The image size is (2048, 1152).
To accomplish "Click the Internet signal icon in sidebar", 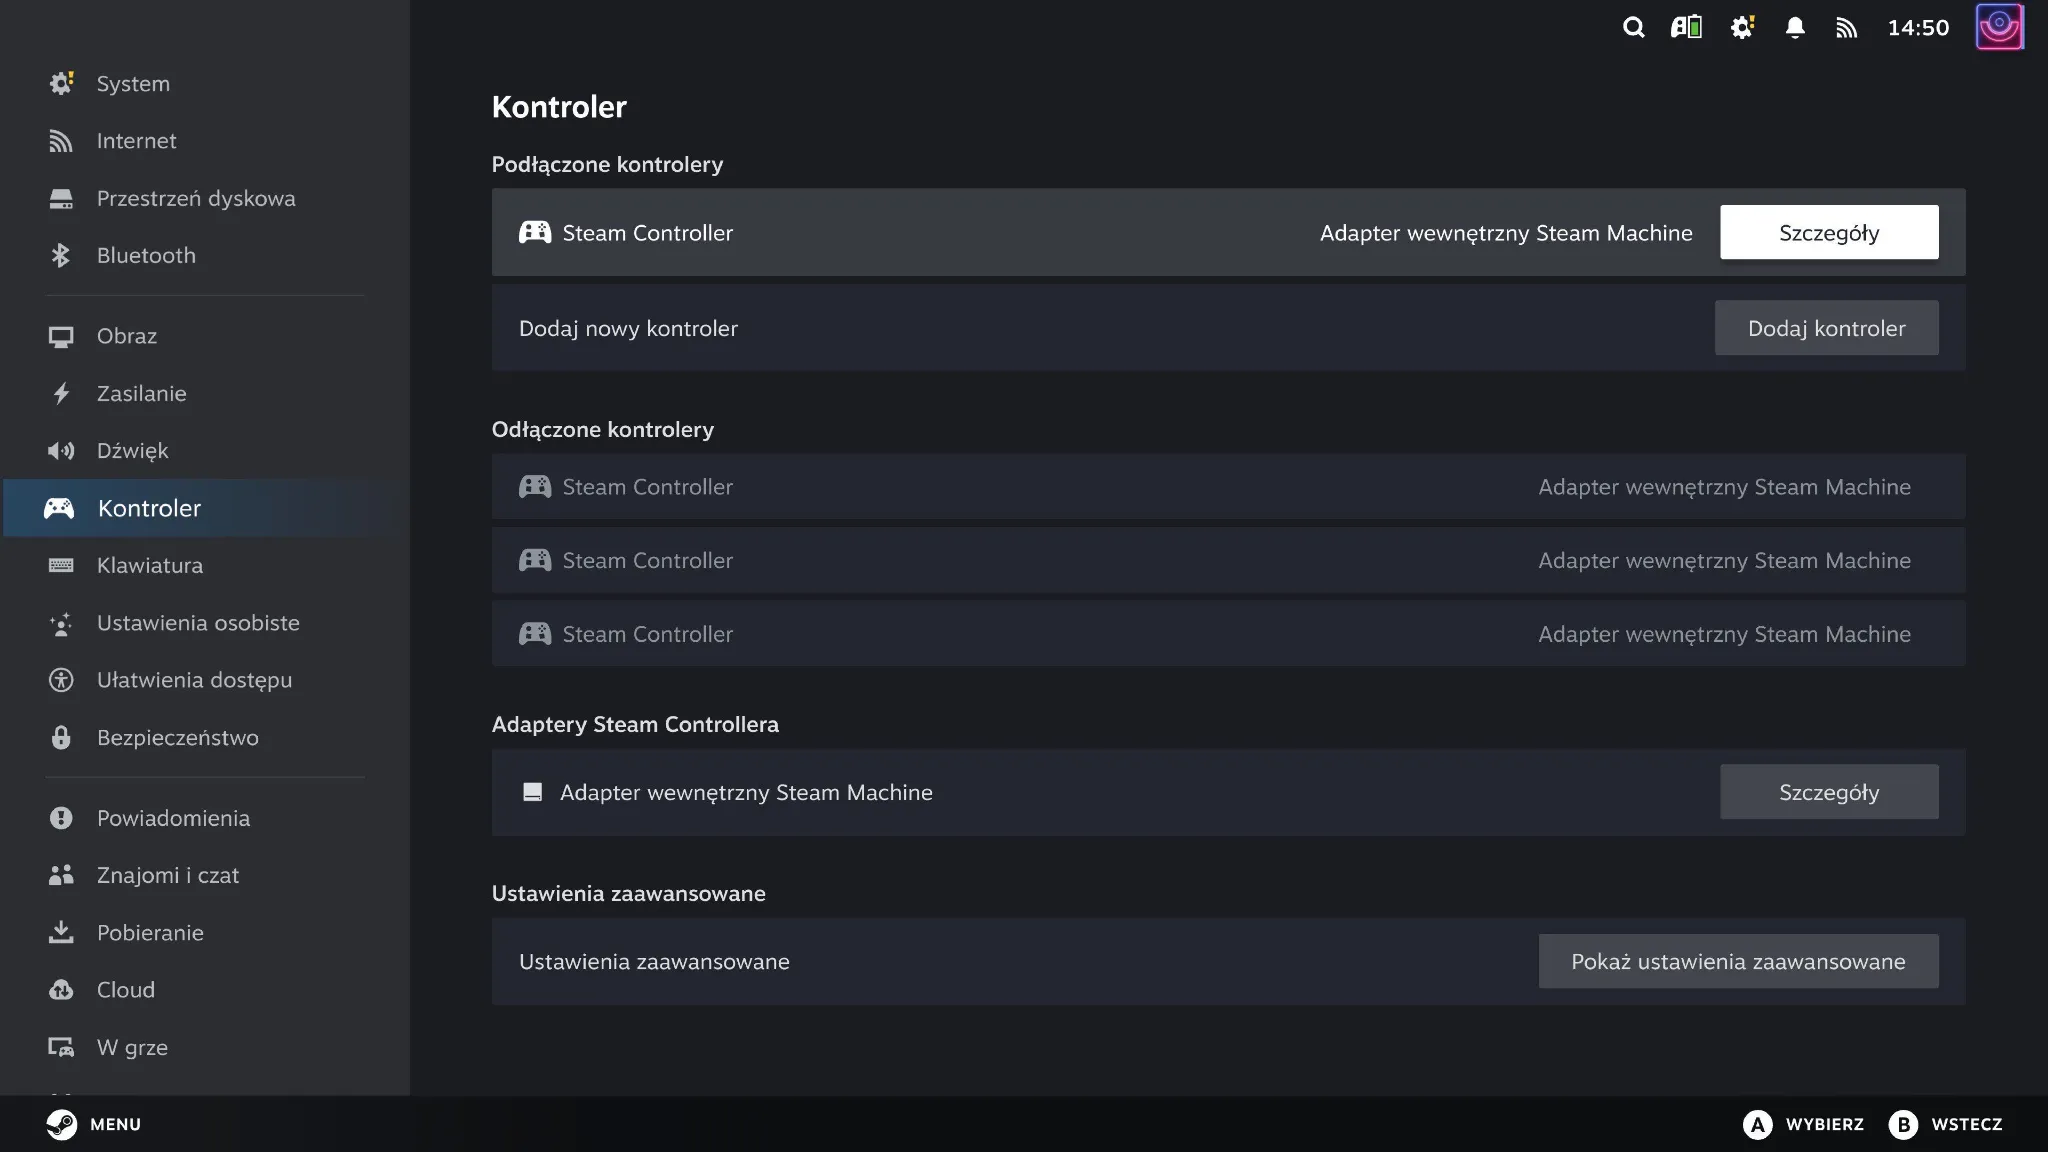I will click(x=61, y=141).
